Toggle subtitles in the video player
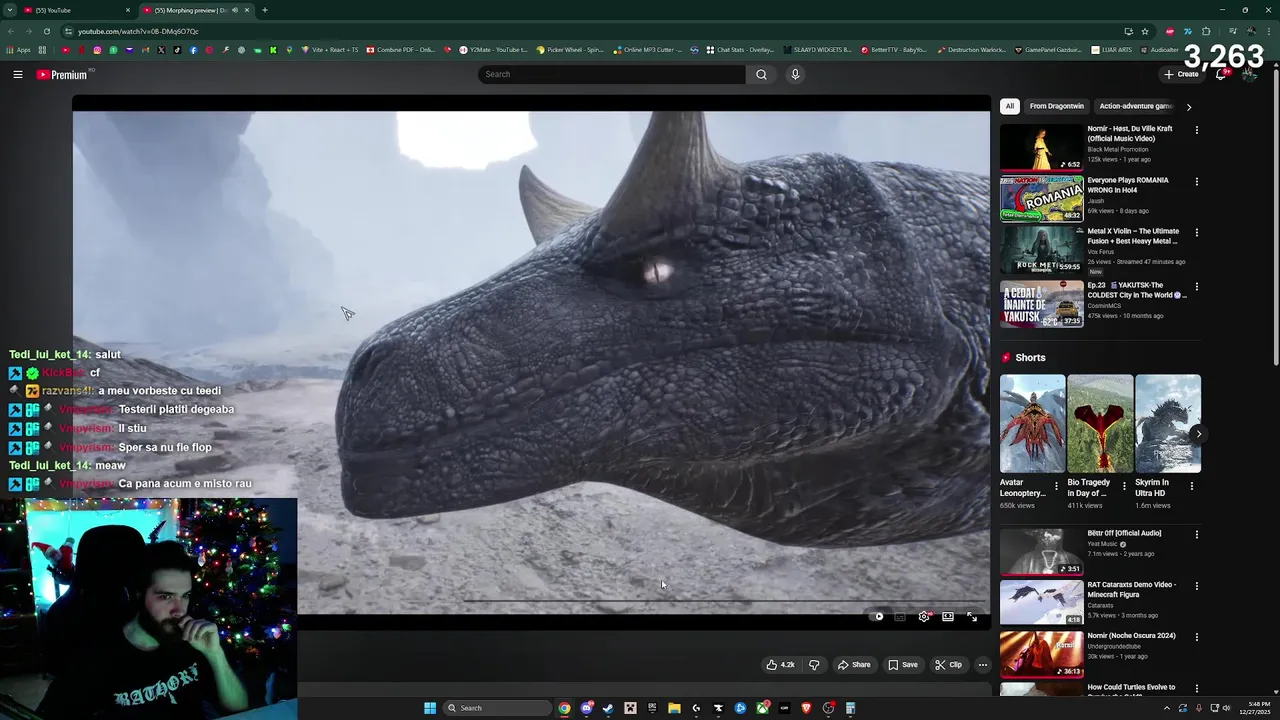Image resolution: width=1280 pixels, height=720 pixels. pos(900,616)
